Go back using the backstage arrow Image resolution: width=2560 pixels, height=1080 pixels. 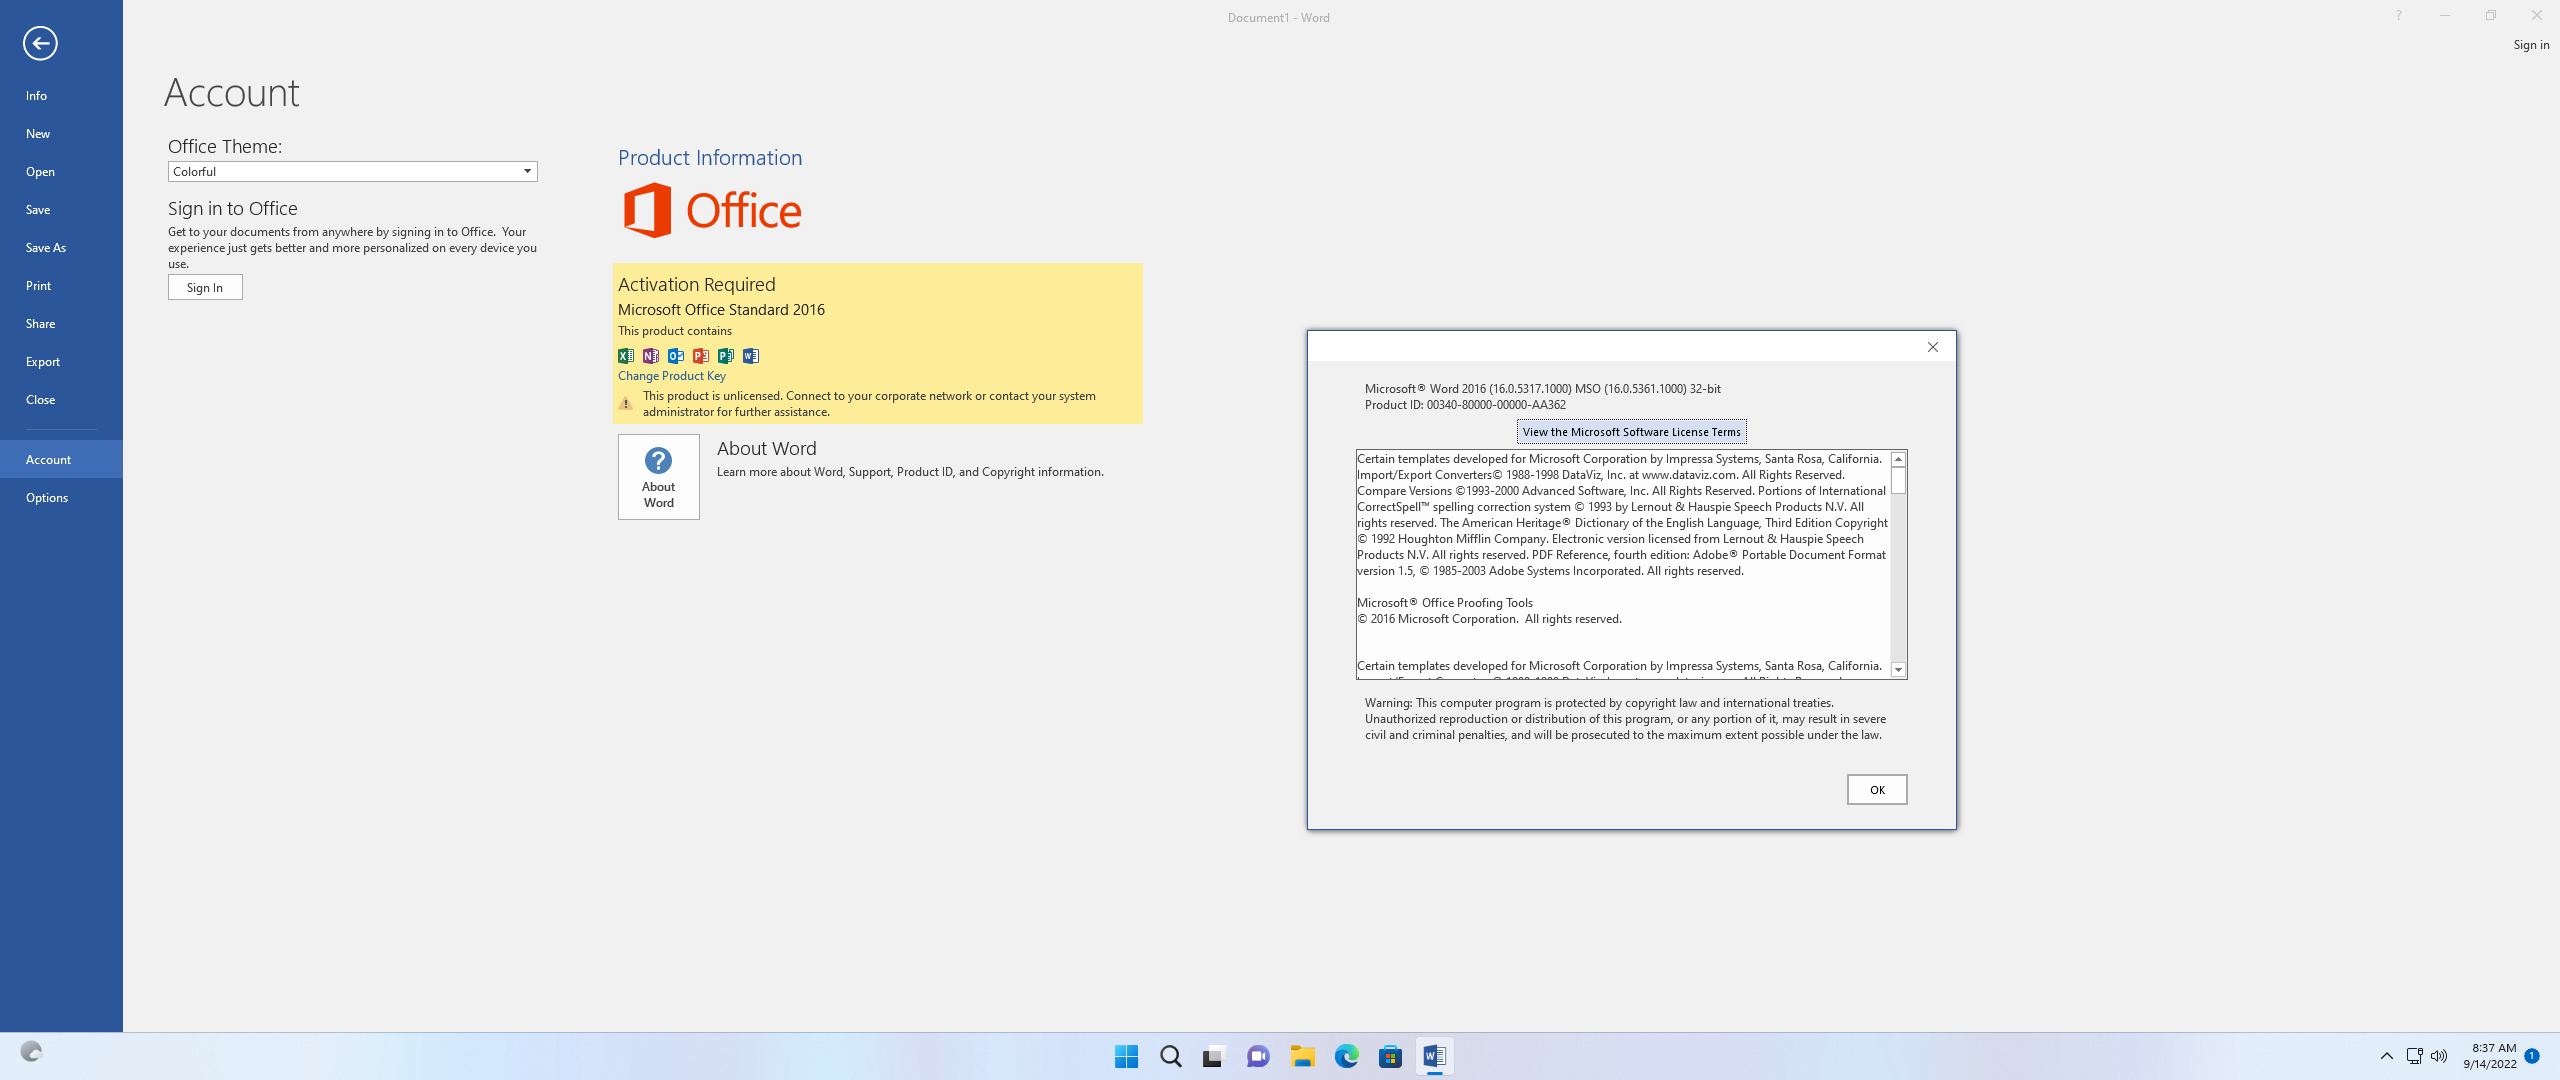pyautogui.click(x=40, y=43)
